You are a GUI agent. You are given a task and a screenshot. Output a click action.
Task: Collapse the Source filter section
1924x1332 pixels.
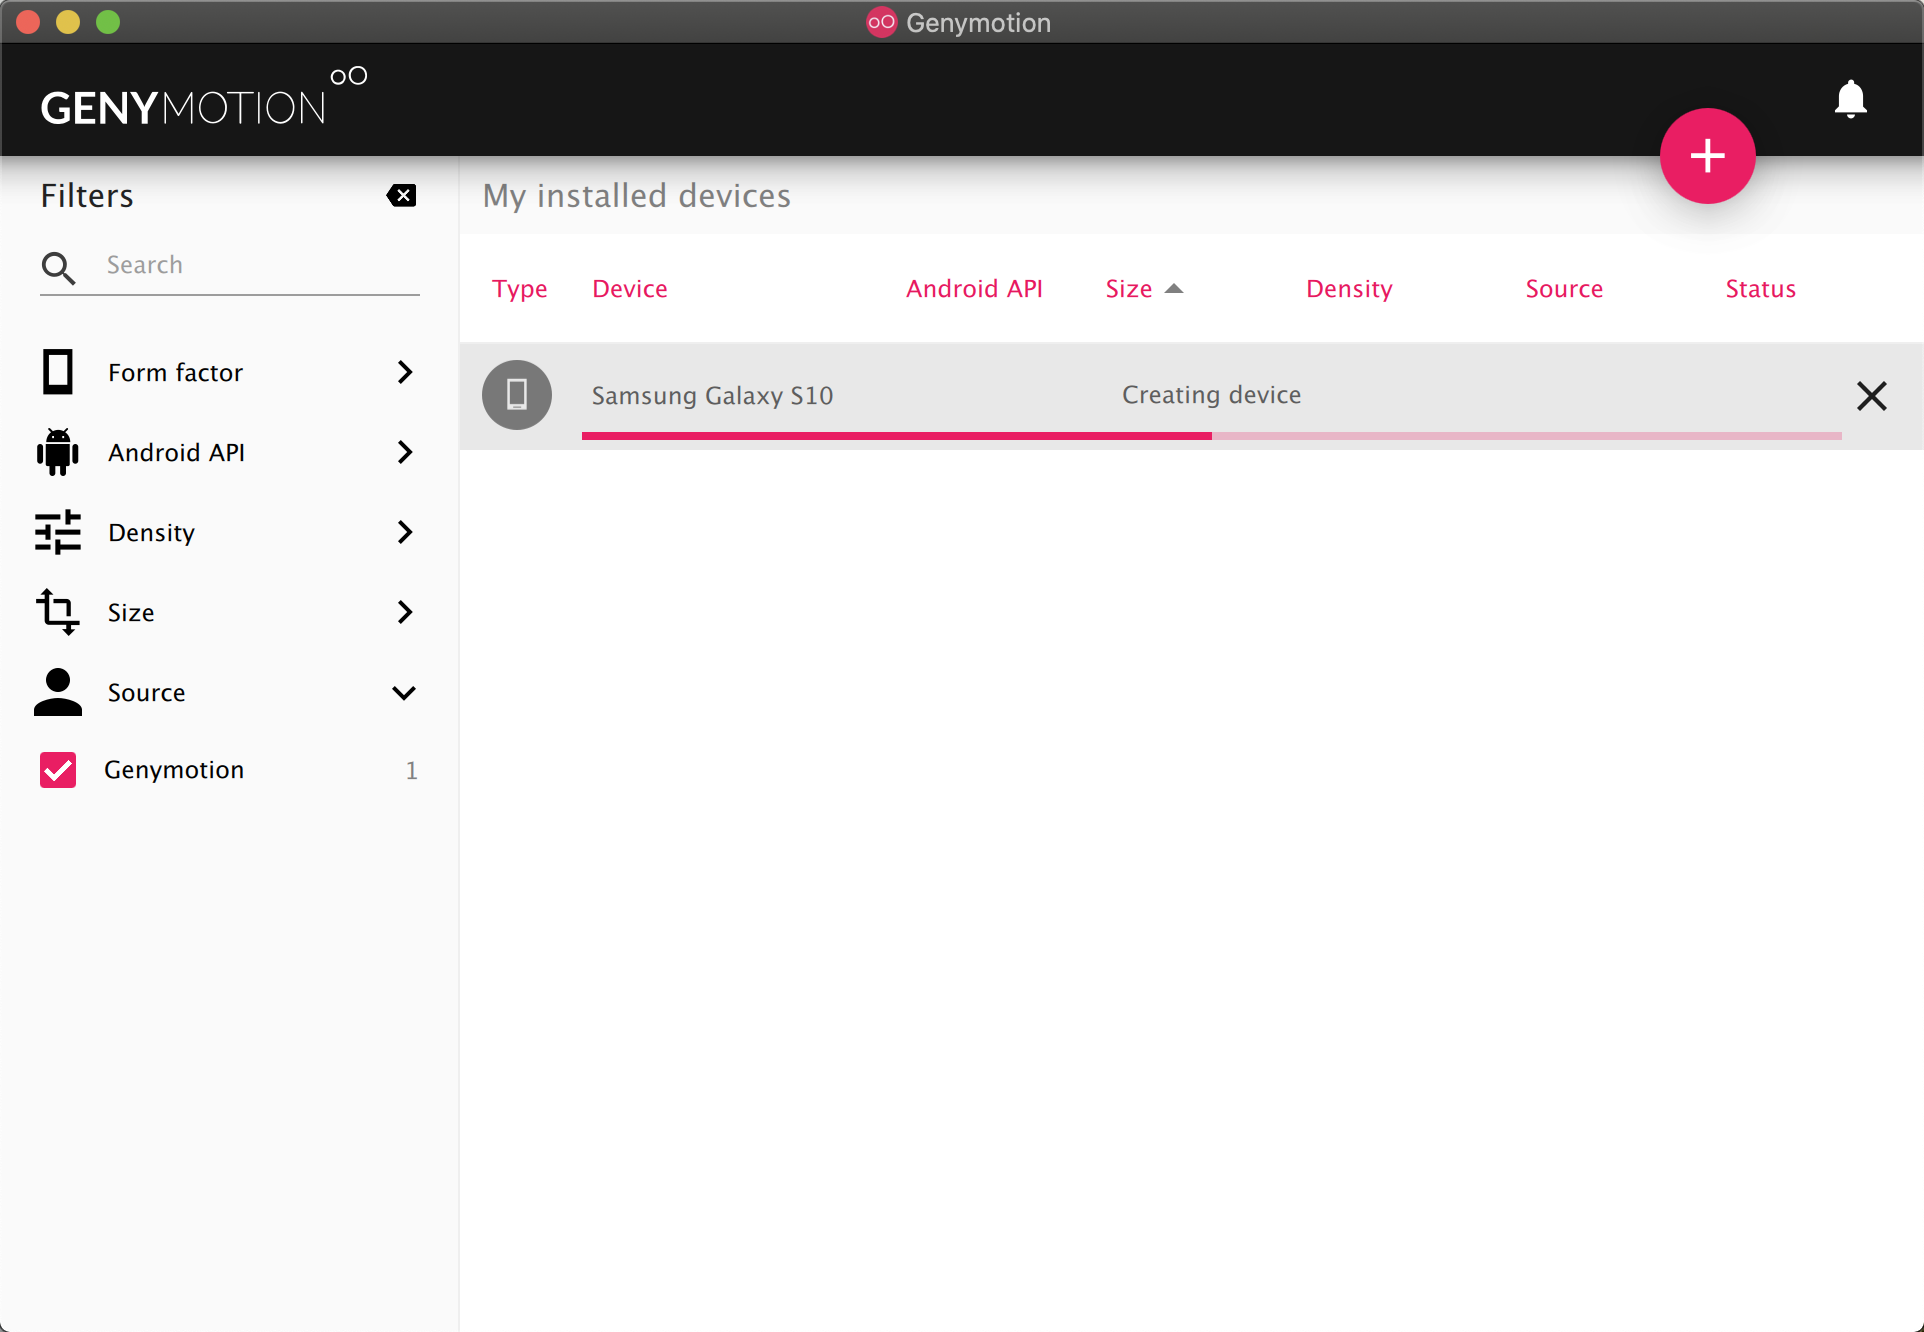tap(404, 693)
